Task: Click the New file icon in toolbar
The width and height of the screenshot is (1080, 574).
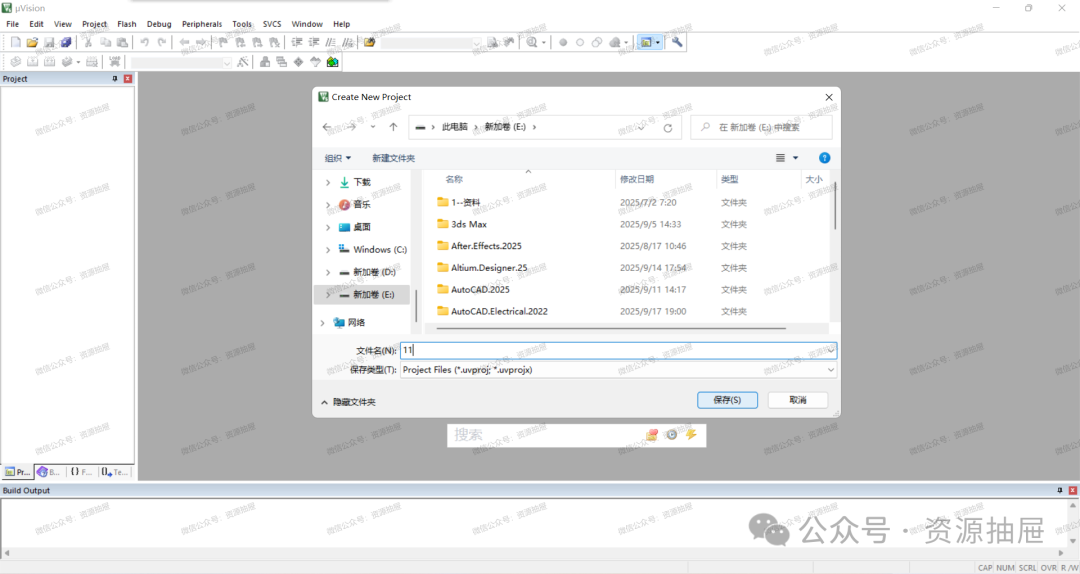Action: pyautogui.click(x=15, y=42)
